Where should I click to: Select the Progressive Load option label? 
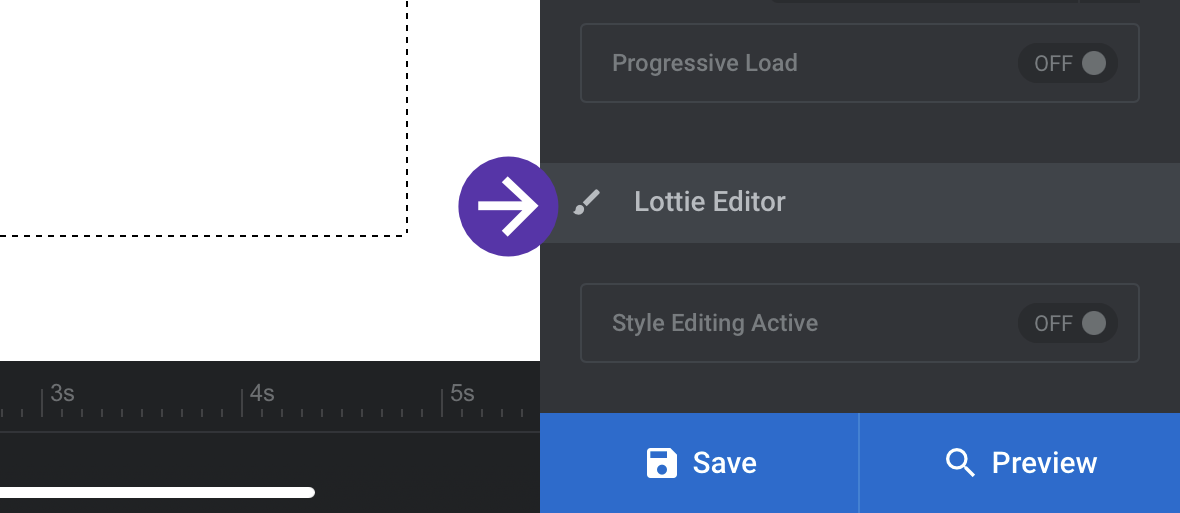[x=704, y=63]
